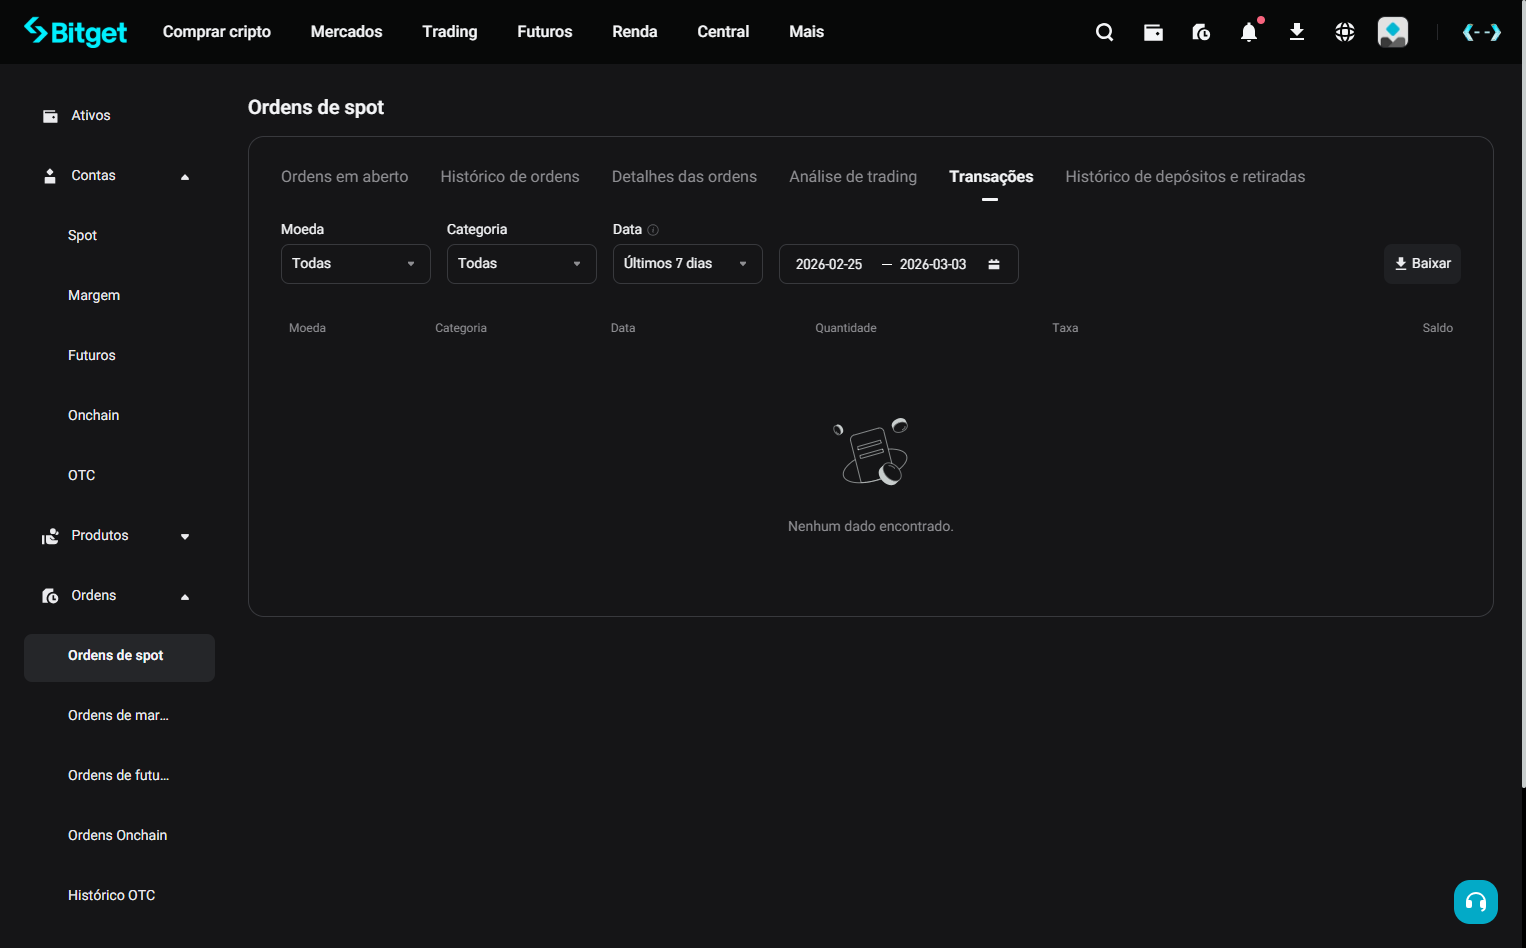1526x948 pixels.
Task: Open Ordens Onchain in sidebar
Action: click(x=118, y=836)
